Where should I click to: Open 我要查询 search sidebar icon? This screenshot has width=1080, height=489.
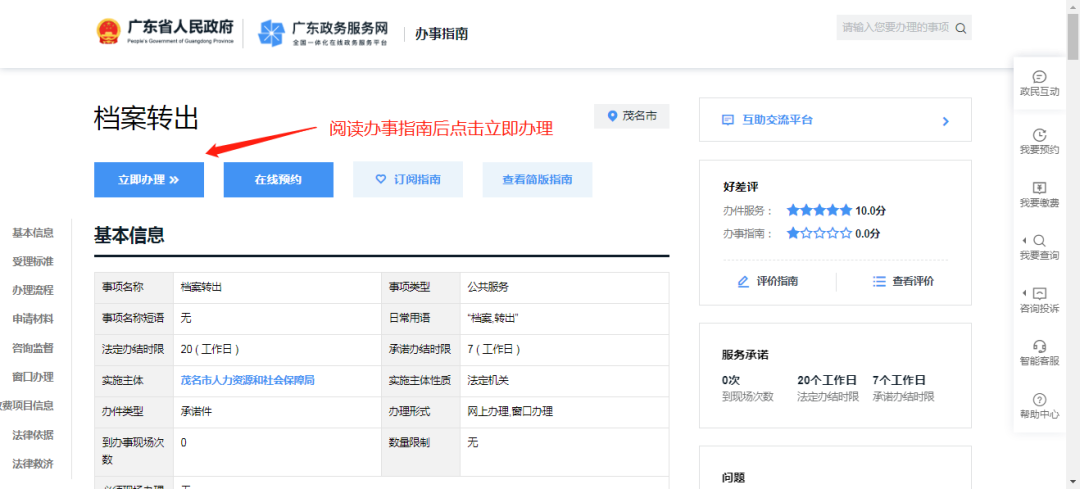tap(1039, 241)
